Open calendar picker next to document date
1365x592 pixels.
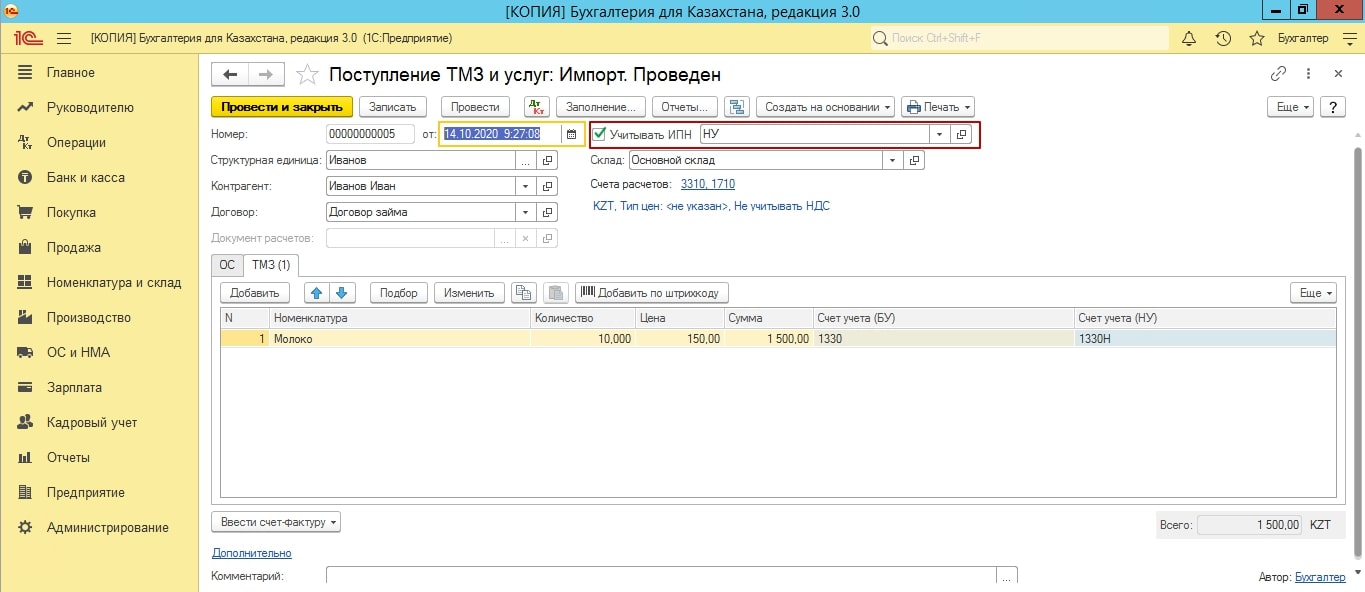[x=571, y=134]
